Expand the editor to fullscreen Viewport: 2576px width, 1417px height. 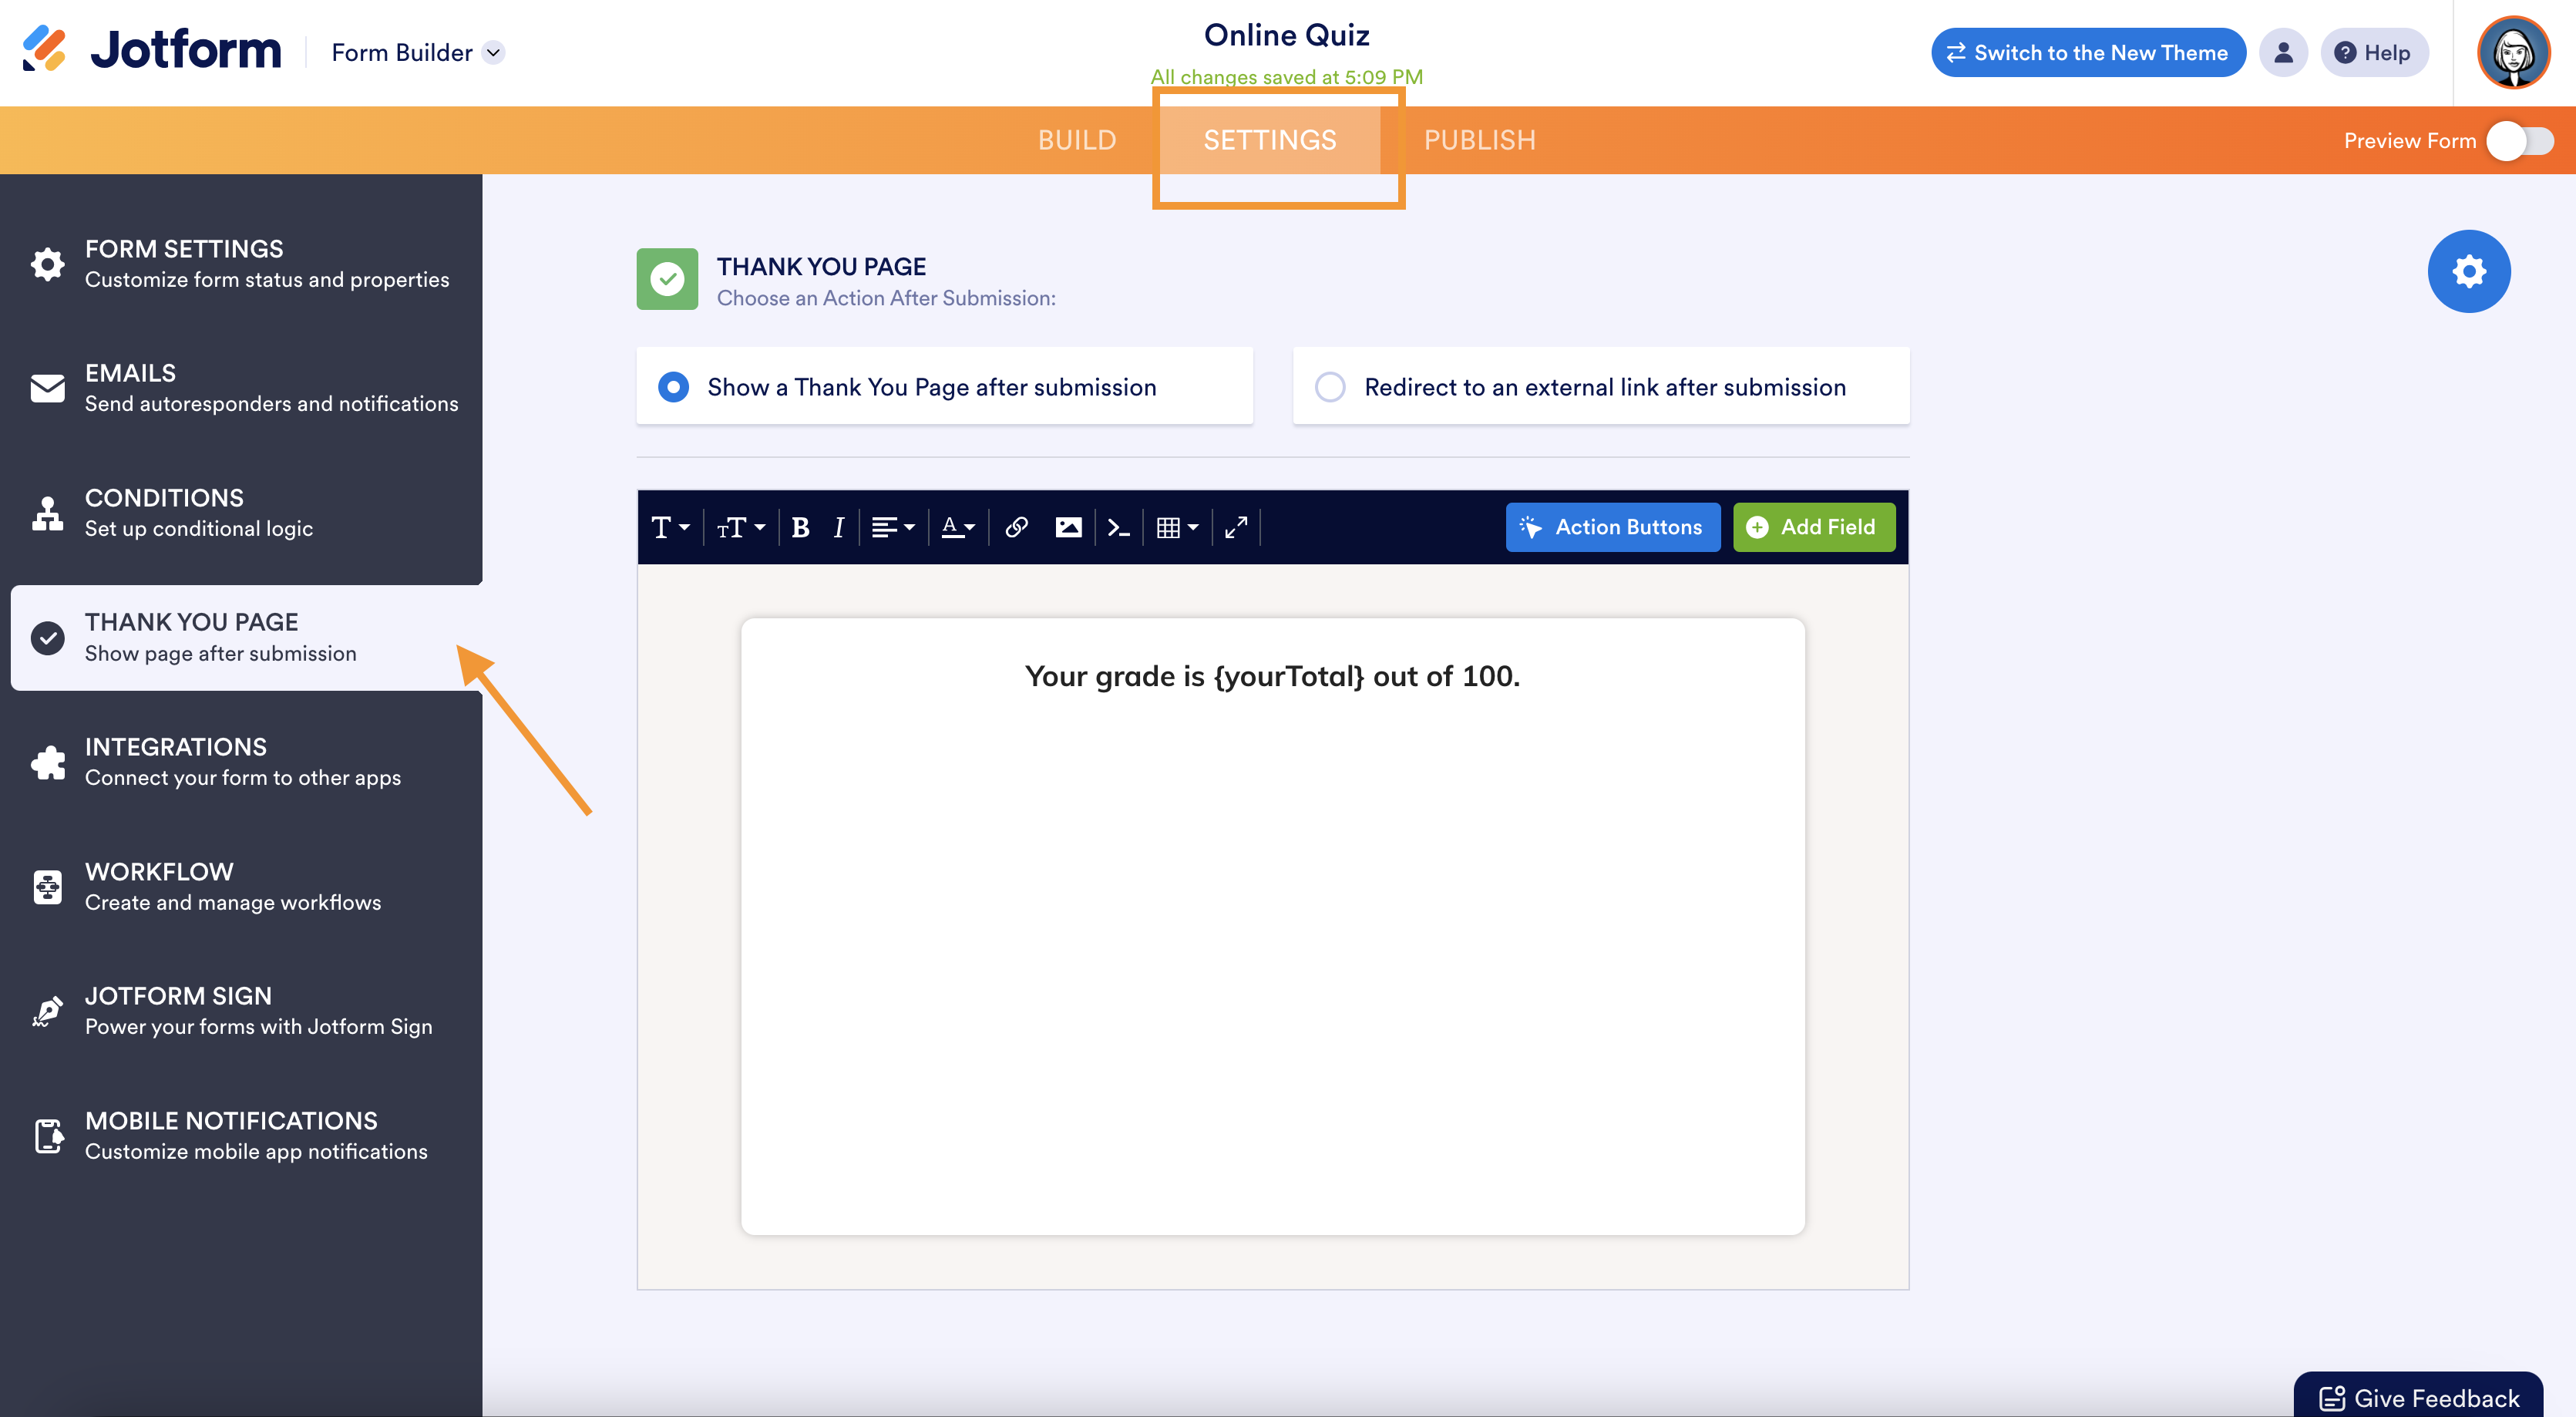pos(1236,527)
